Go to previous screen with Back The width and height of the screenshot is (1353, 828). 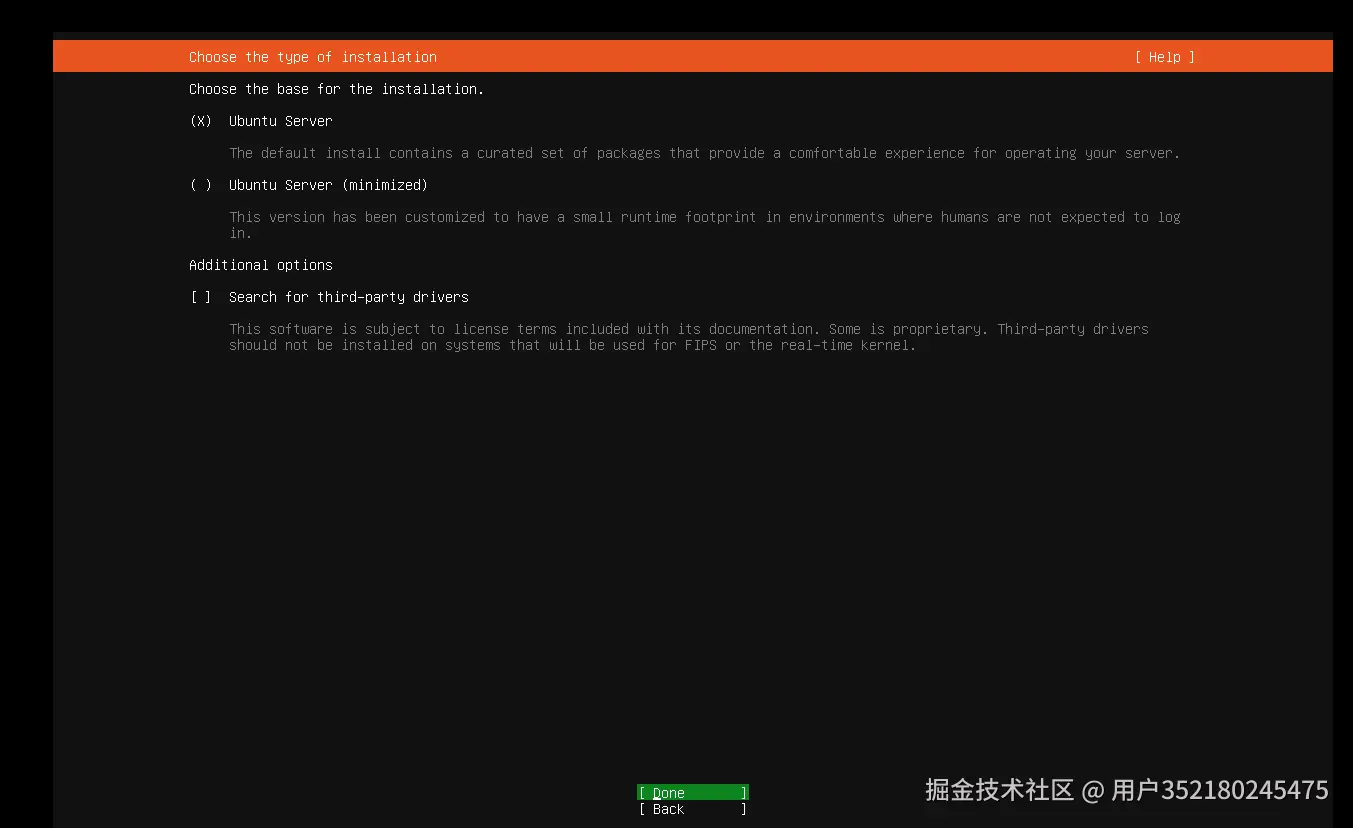[x=693, y=809]
